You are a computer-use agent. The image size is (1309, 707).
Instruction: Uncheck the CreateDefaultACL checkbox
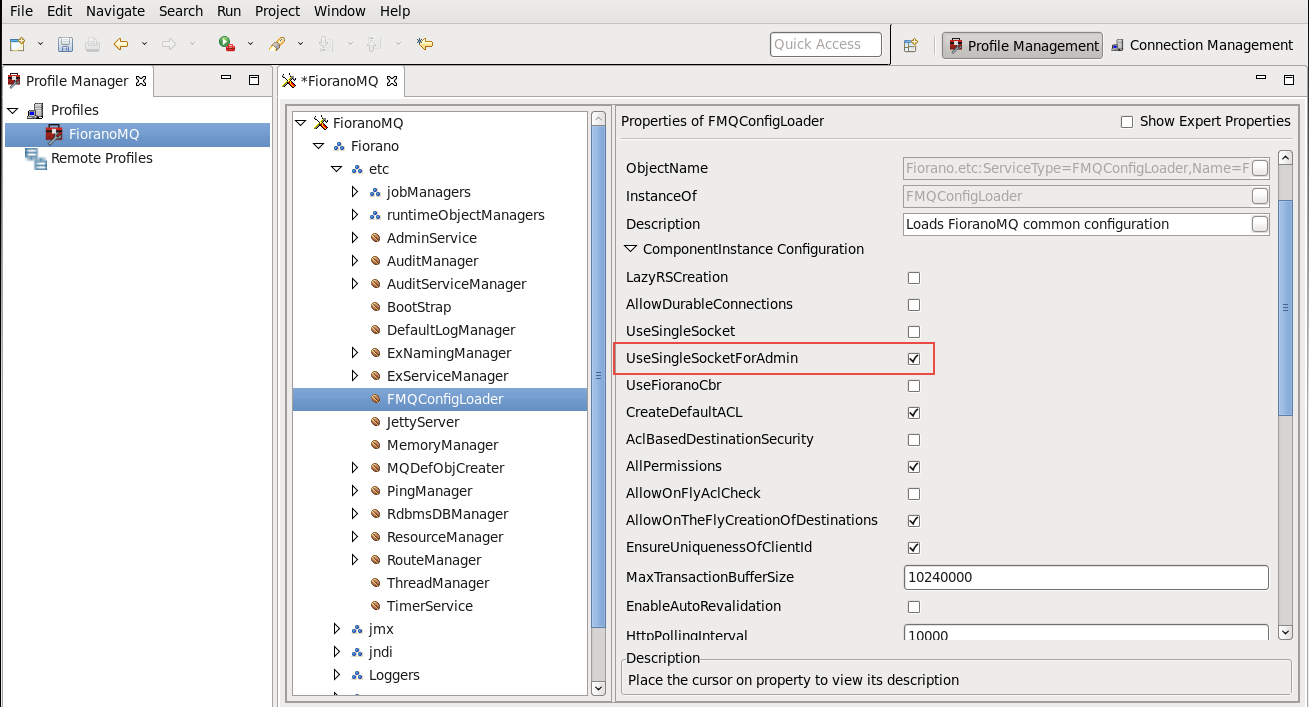pyautogui.click(x=913, y=413)
